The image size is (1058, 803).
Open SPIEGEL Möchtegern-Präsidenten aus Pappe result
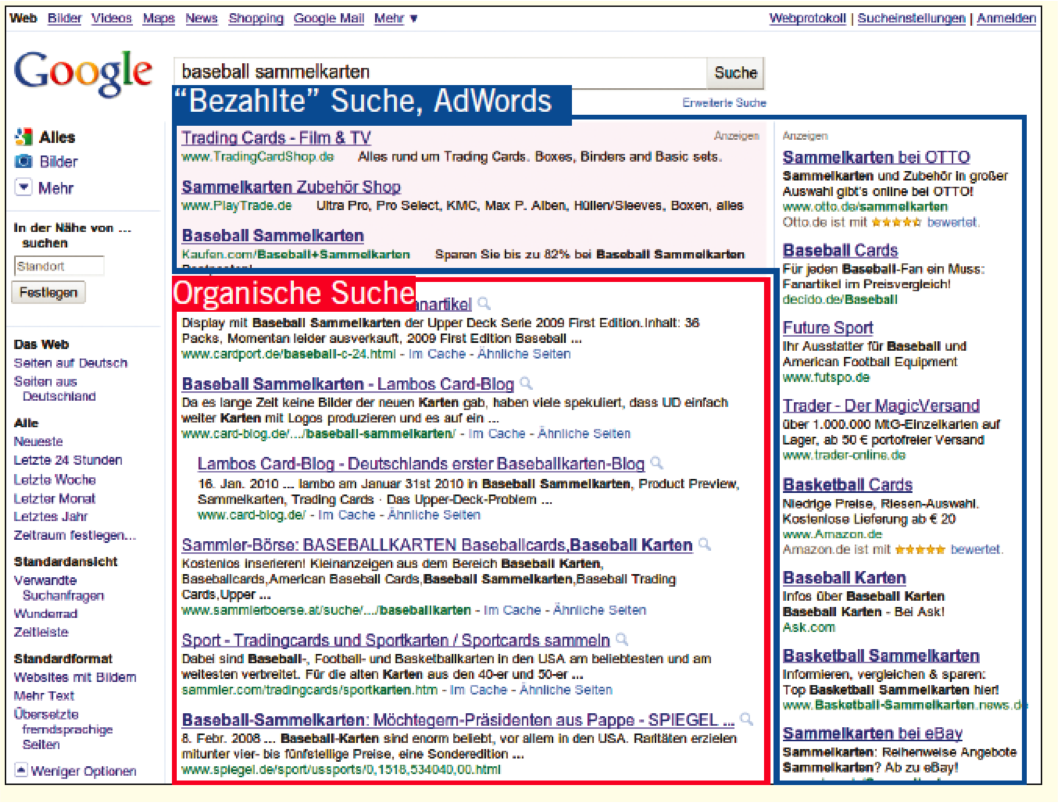coord(458,720)
